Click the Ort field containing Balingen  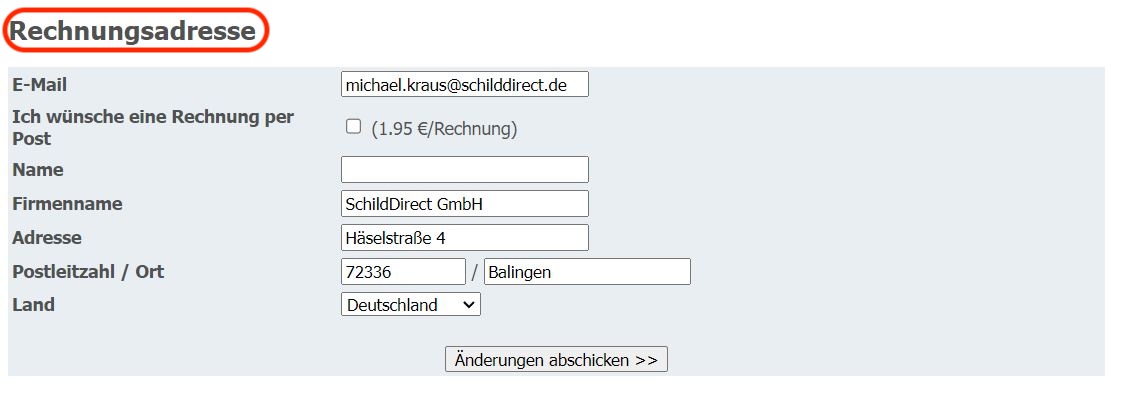click(587, 271)
